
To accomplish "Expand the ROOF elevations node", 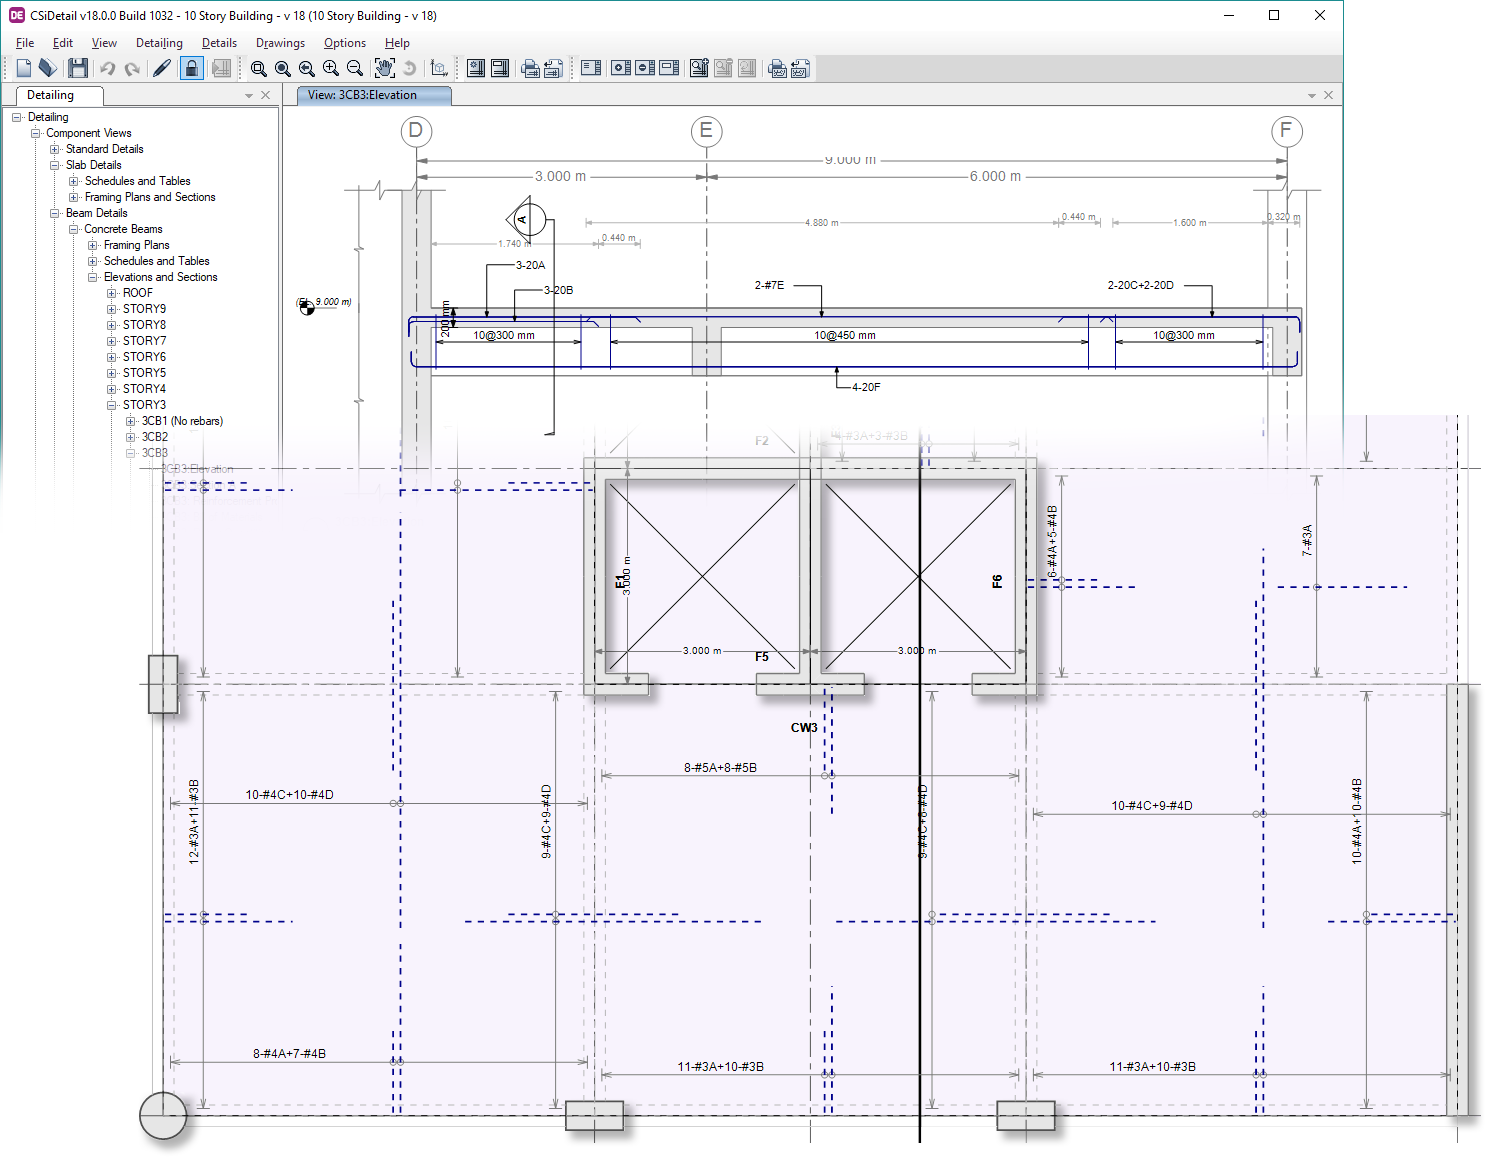I will [x=112, y=293].
